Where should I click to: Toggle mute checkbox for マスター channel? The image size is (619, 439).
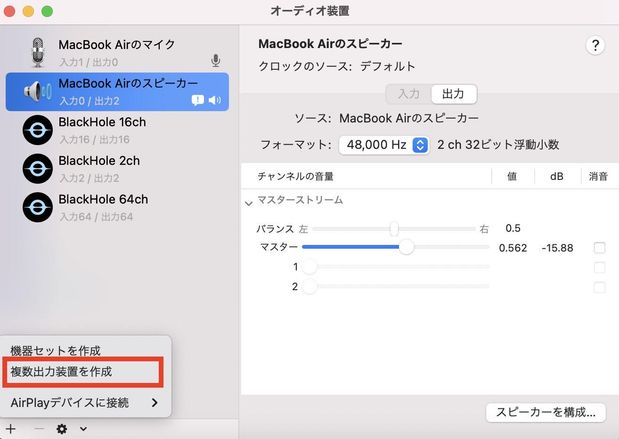pos(599,248)
